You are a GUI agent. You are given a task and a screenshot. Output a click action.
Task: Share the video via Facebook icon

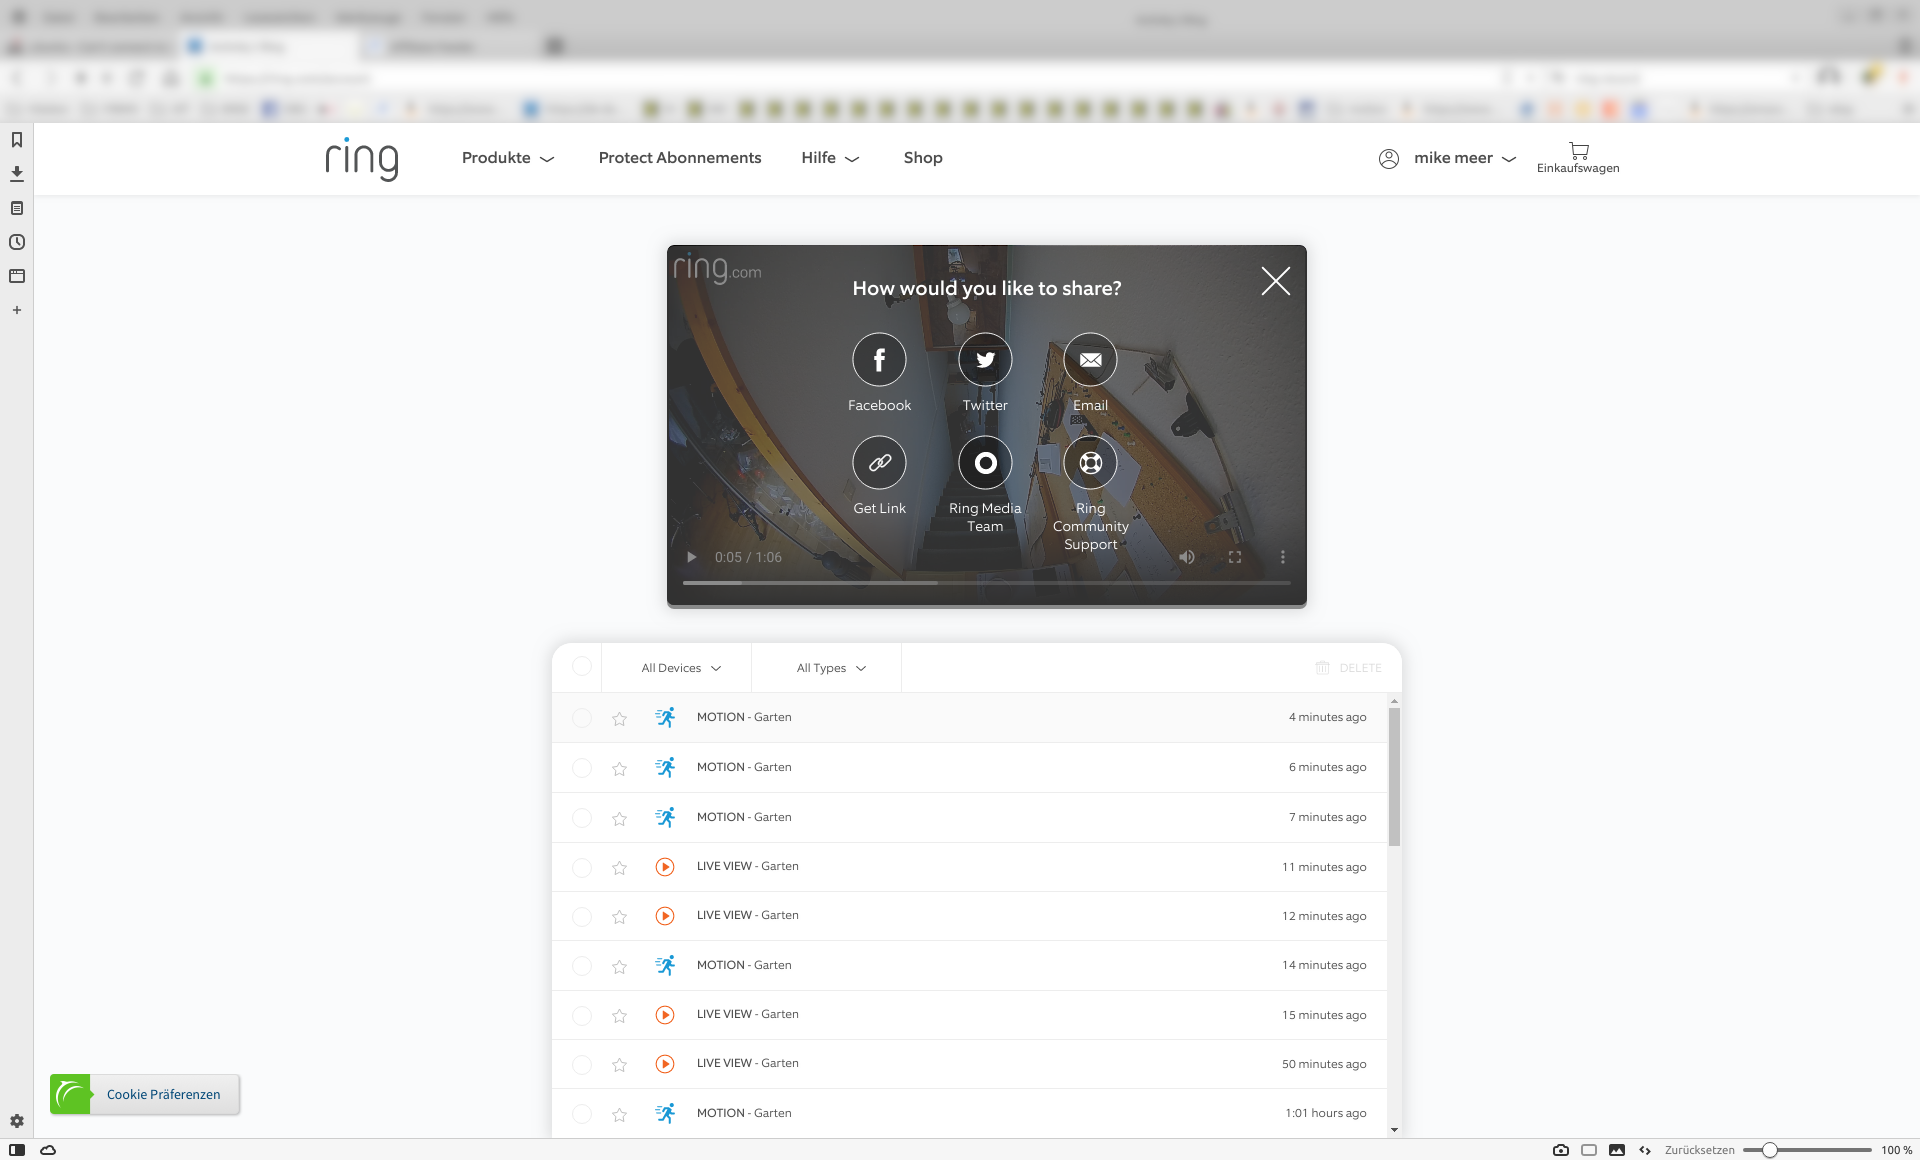(x=879, y=360)
